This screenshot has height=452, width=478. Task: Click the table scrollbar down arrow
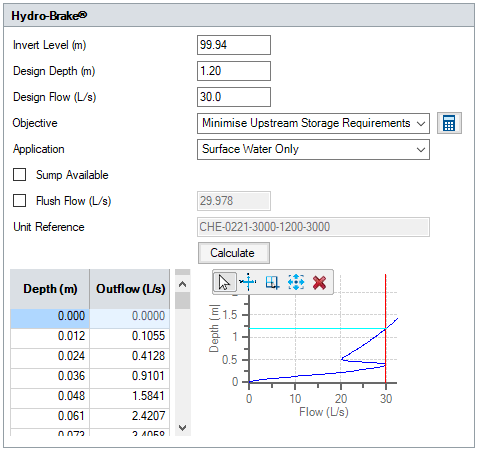click(x=182, y=427)
